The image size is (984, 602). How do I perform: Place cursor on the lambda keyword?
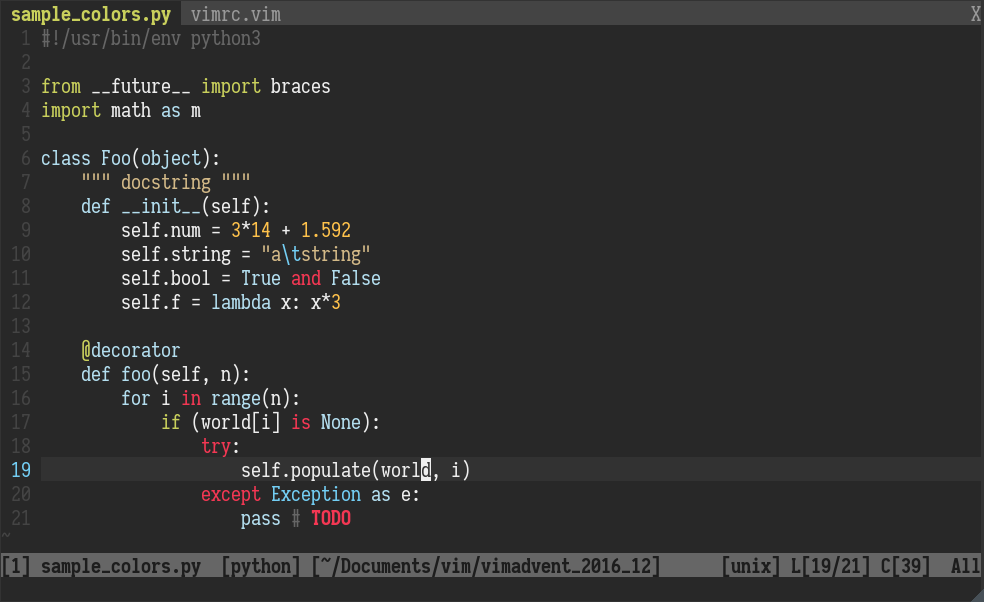coord(240,302)
